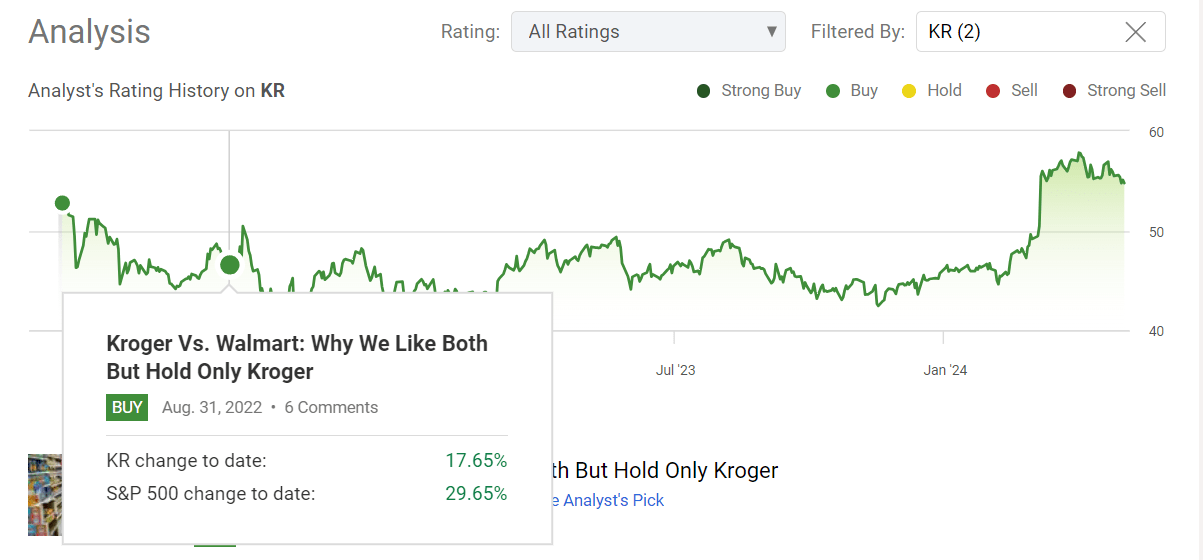Open the Kroger Vs. Walmart tooltip headline

[x=297, y=357]
